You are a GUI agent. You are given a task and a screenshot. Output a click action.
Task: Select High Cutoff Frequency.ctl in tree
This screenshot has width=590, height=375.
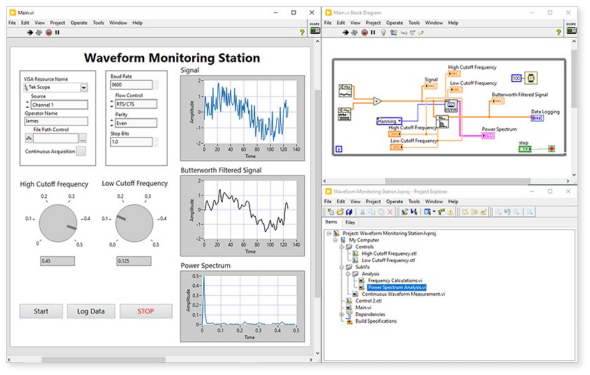(x=389, y=254)
